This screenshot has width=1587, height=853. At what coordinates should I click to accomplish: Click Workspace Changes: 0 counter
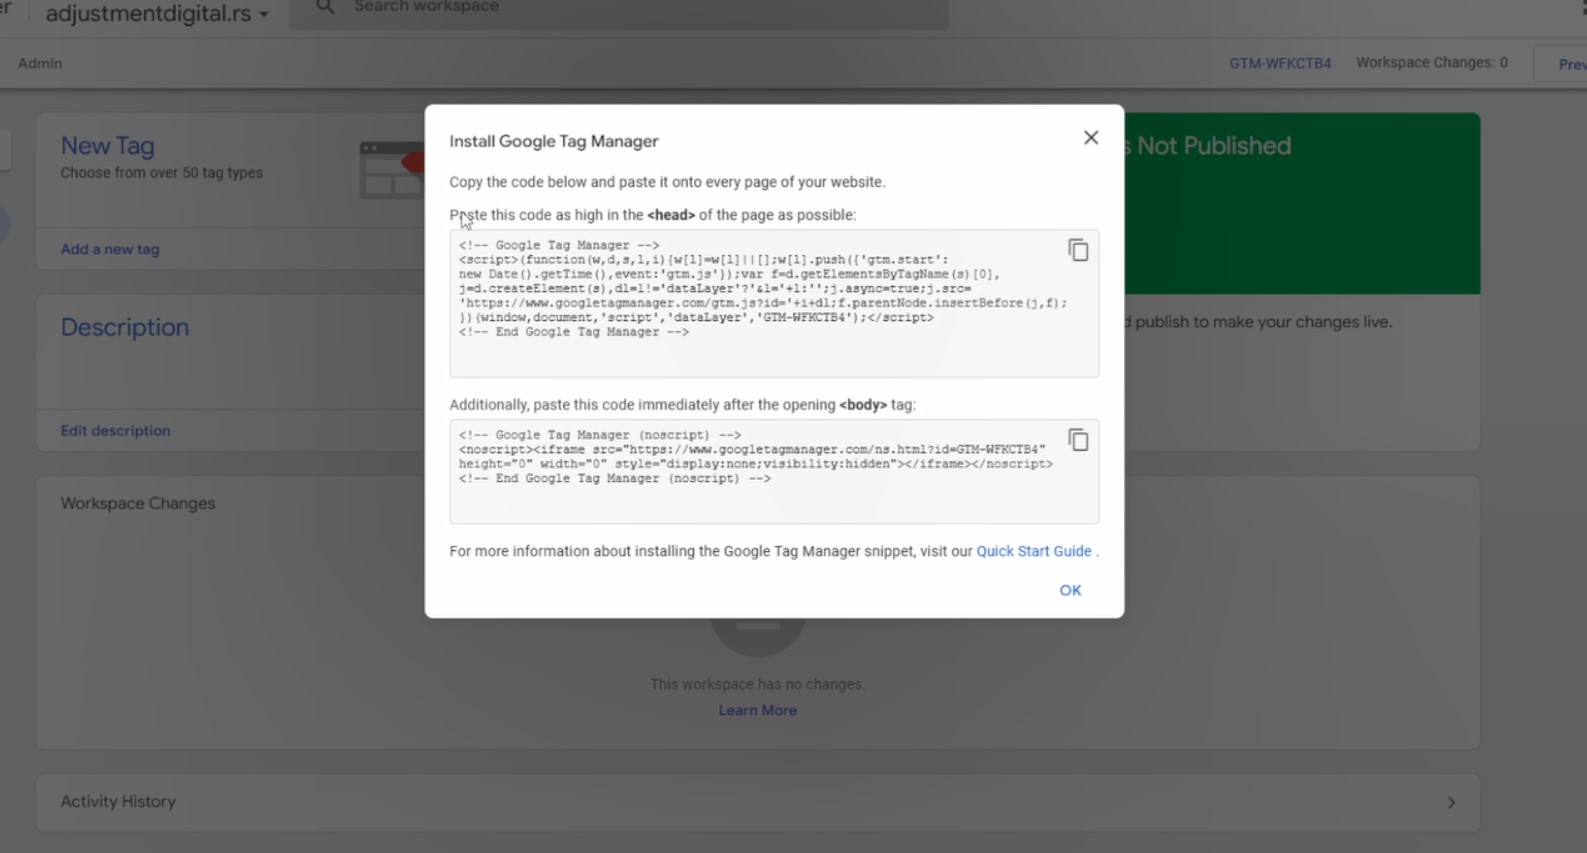[1432, 62]
